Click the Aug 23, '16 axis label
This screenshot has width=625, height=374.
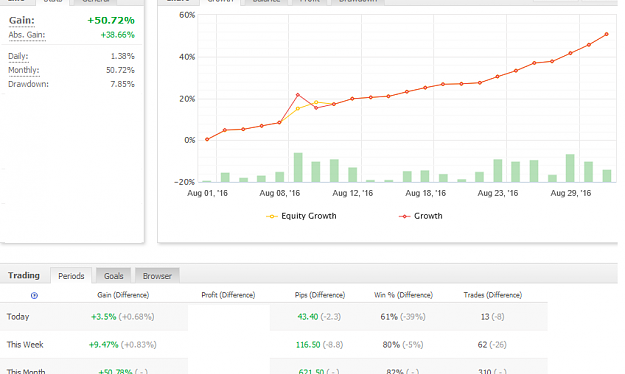tap(498, 193)
